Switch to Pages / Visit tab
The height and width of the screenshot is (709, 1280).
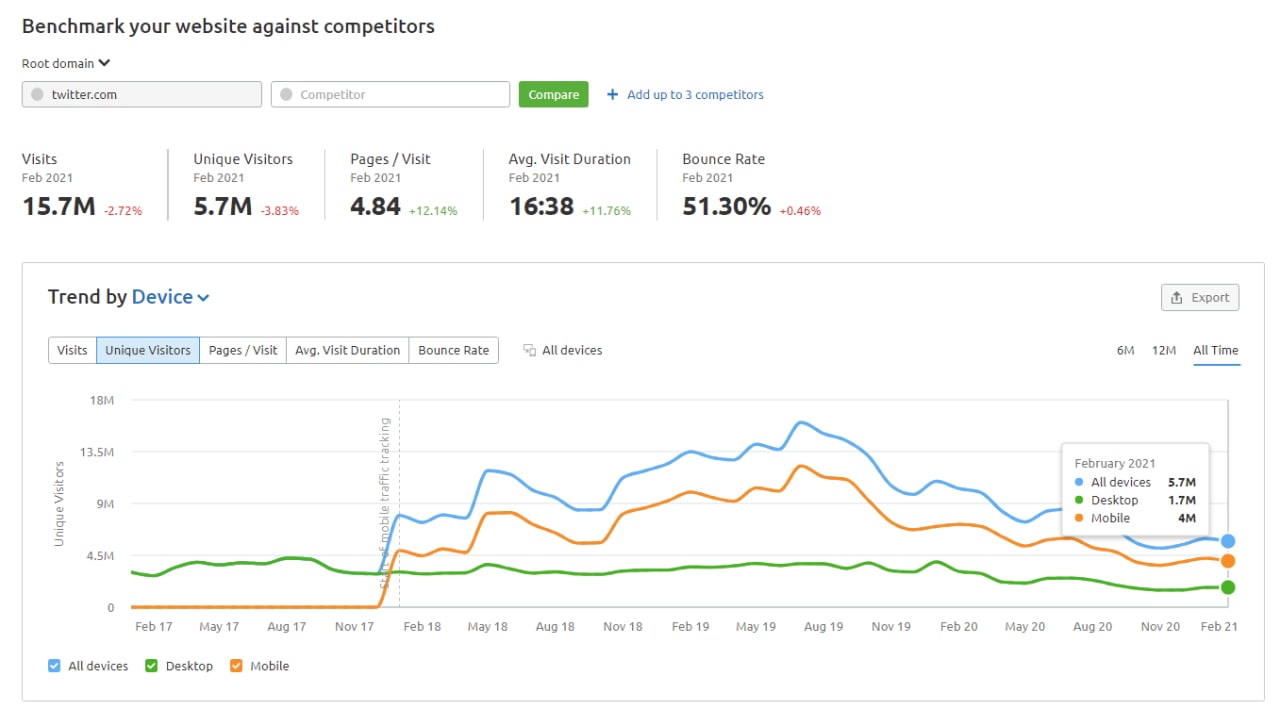(x=243, y=350)
